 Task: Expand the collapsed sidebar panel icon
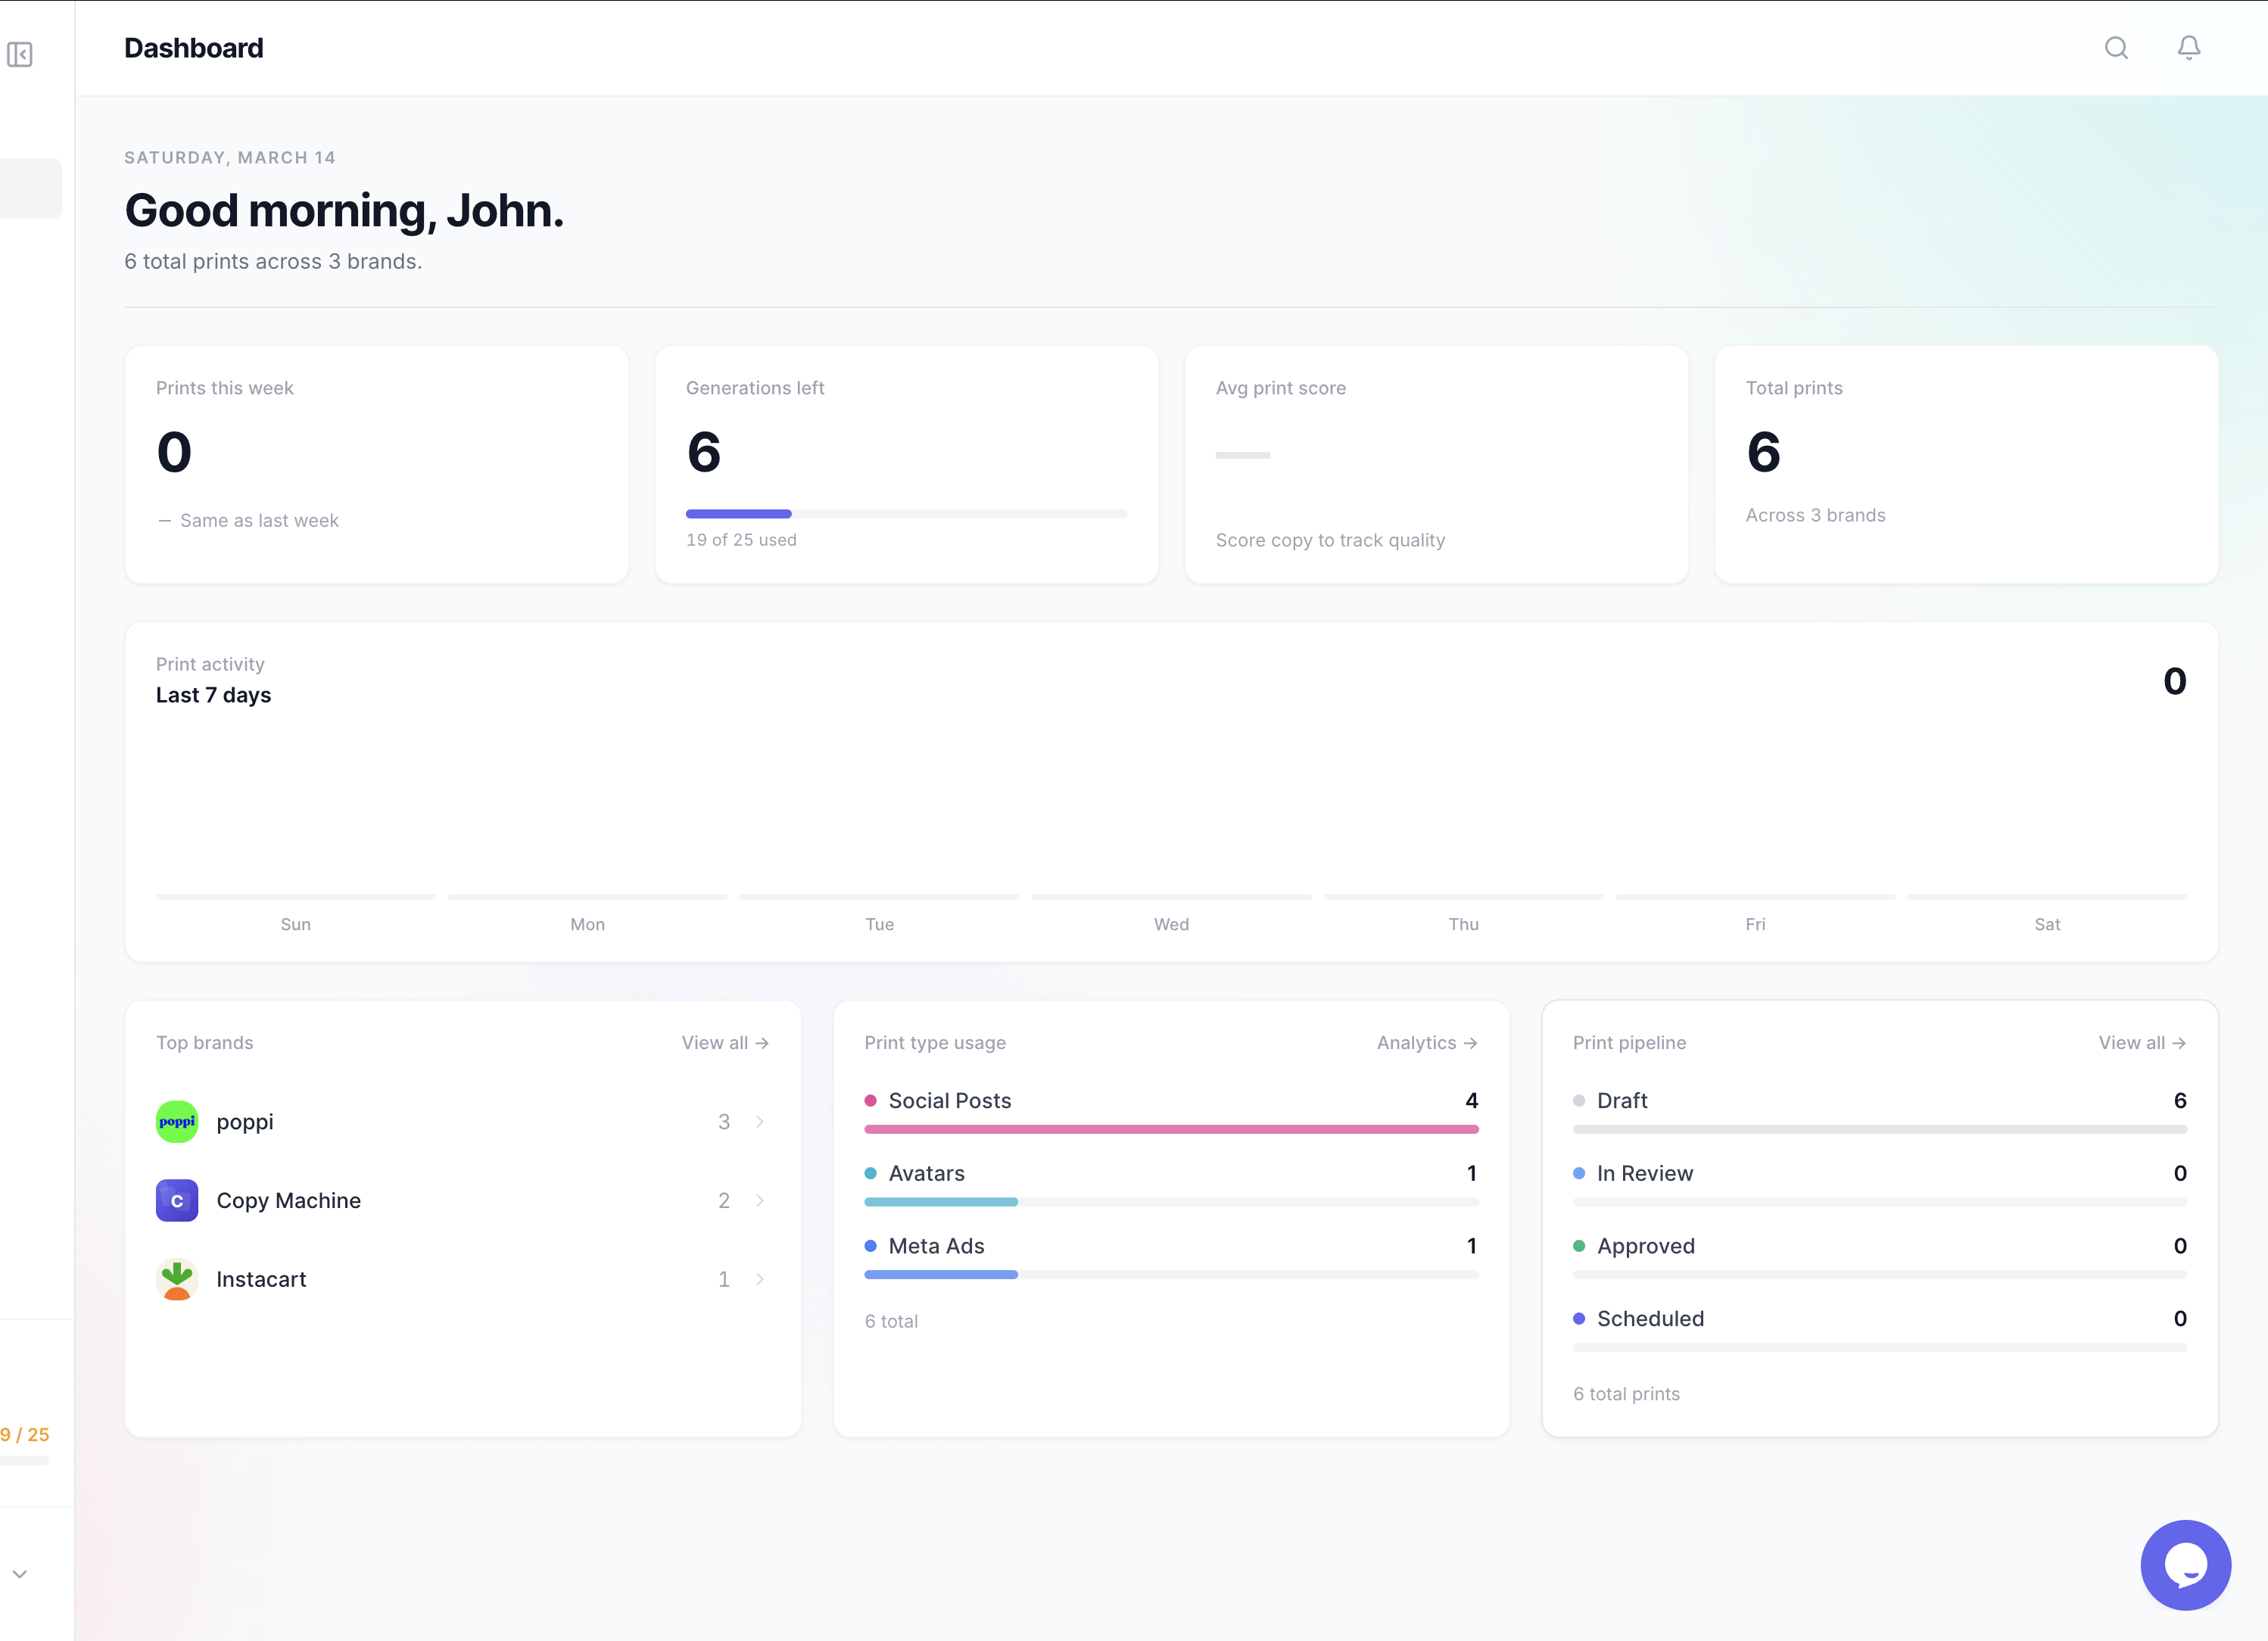tap(20, 54)
